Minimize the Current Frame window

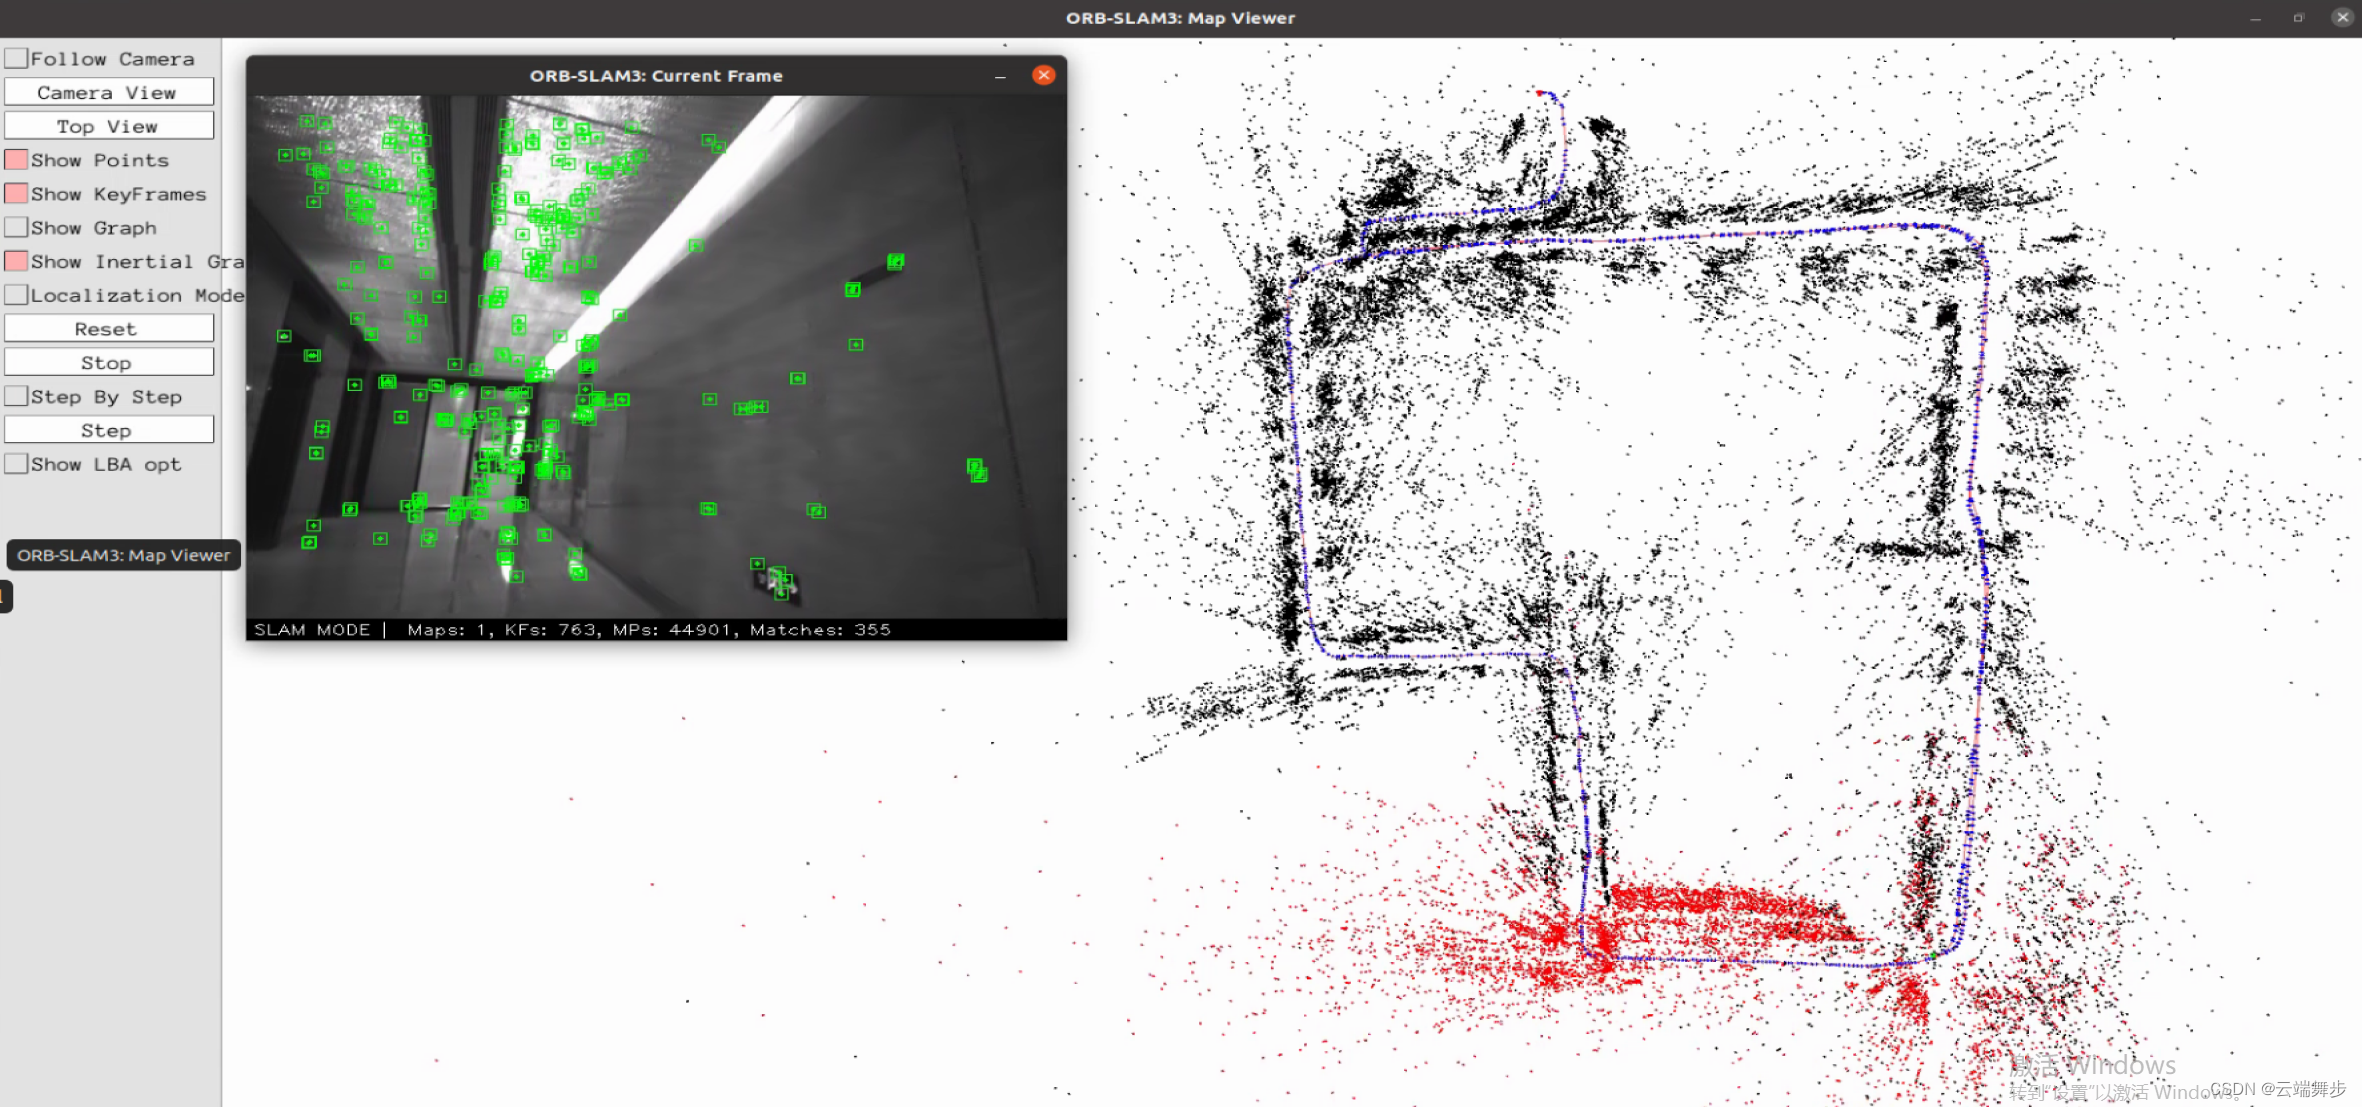[1000, 76]
